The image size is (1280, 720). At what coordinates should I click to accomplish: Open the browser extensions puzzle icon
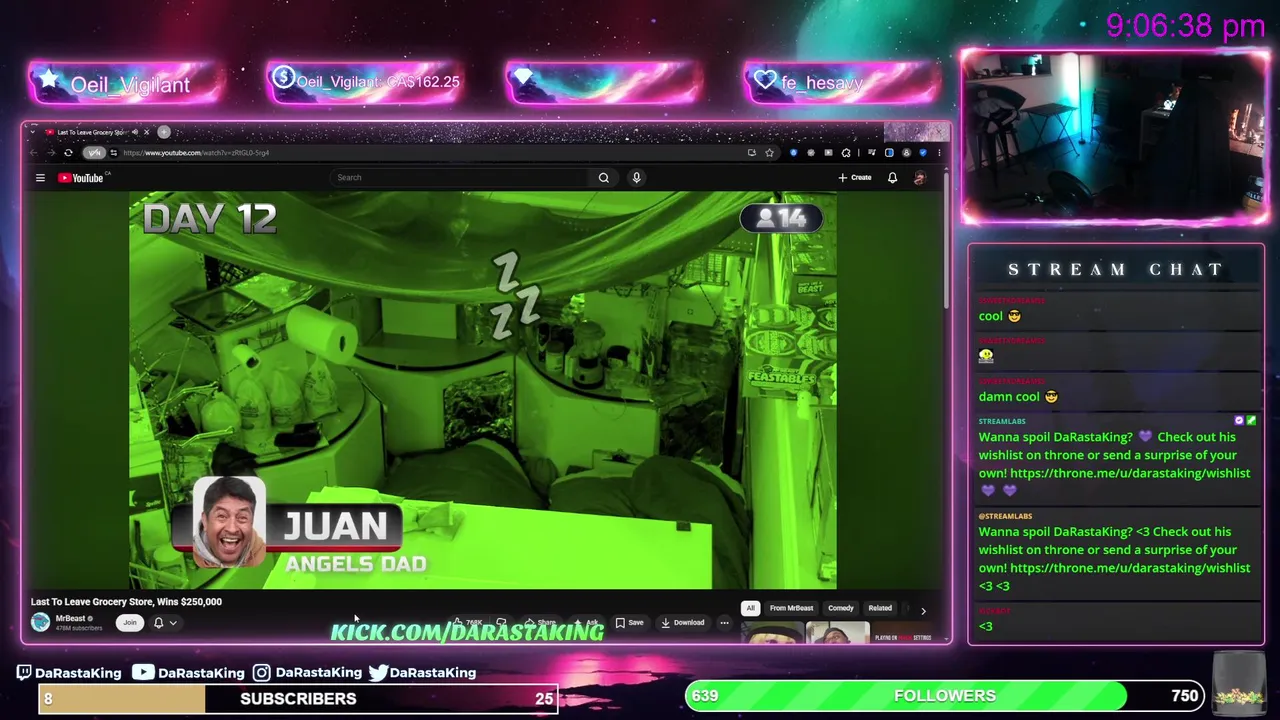tap(846, 153)
